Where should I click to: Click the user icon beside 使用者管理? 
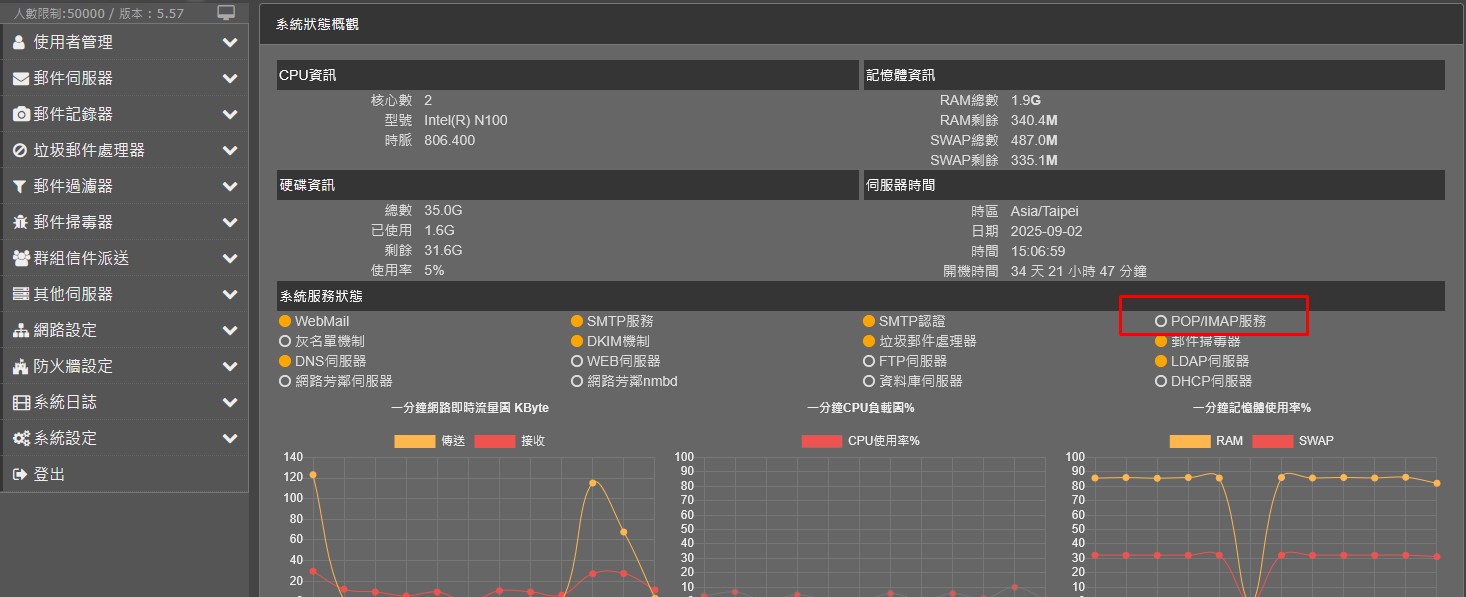click(20, 43)
